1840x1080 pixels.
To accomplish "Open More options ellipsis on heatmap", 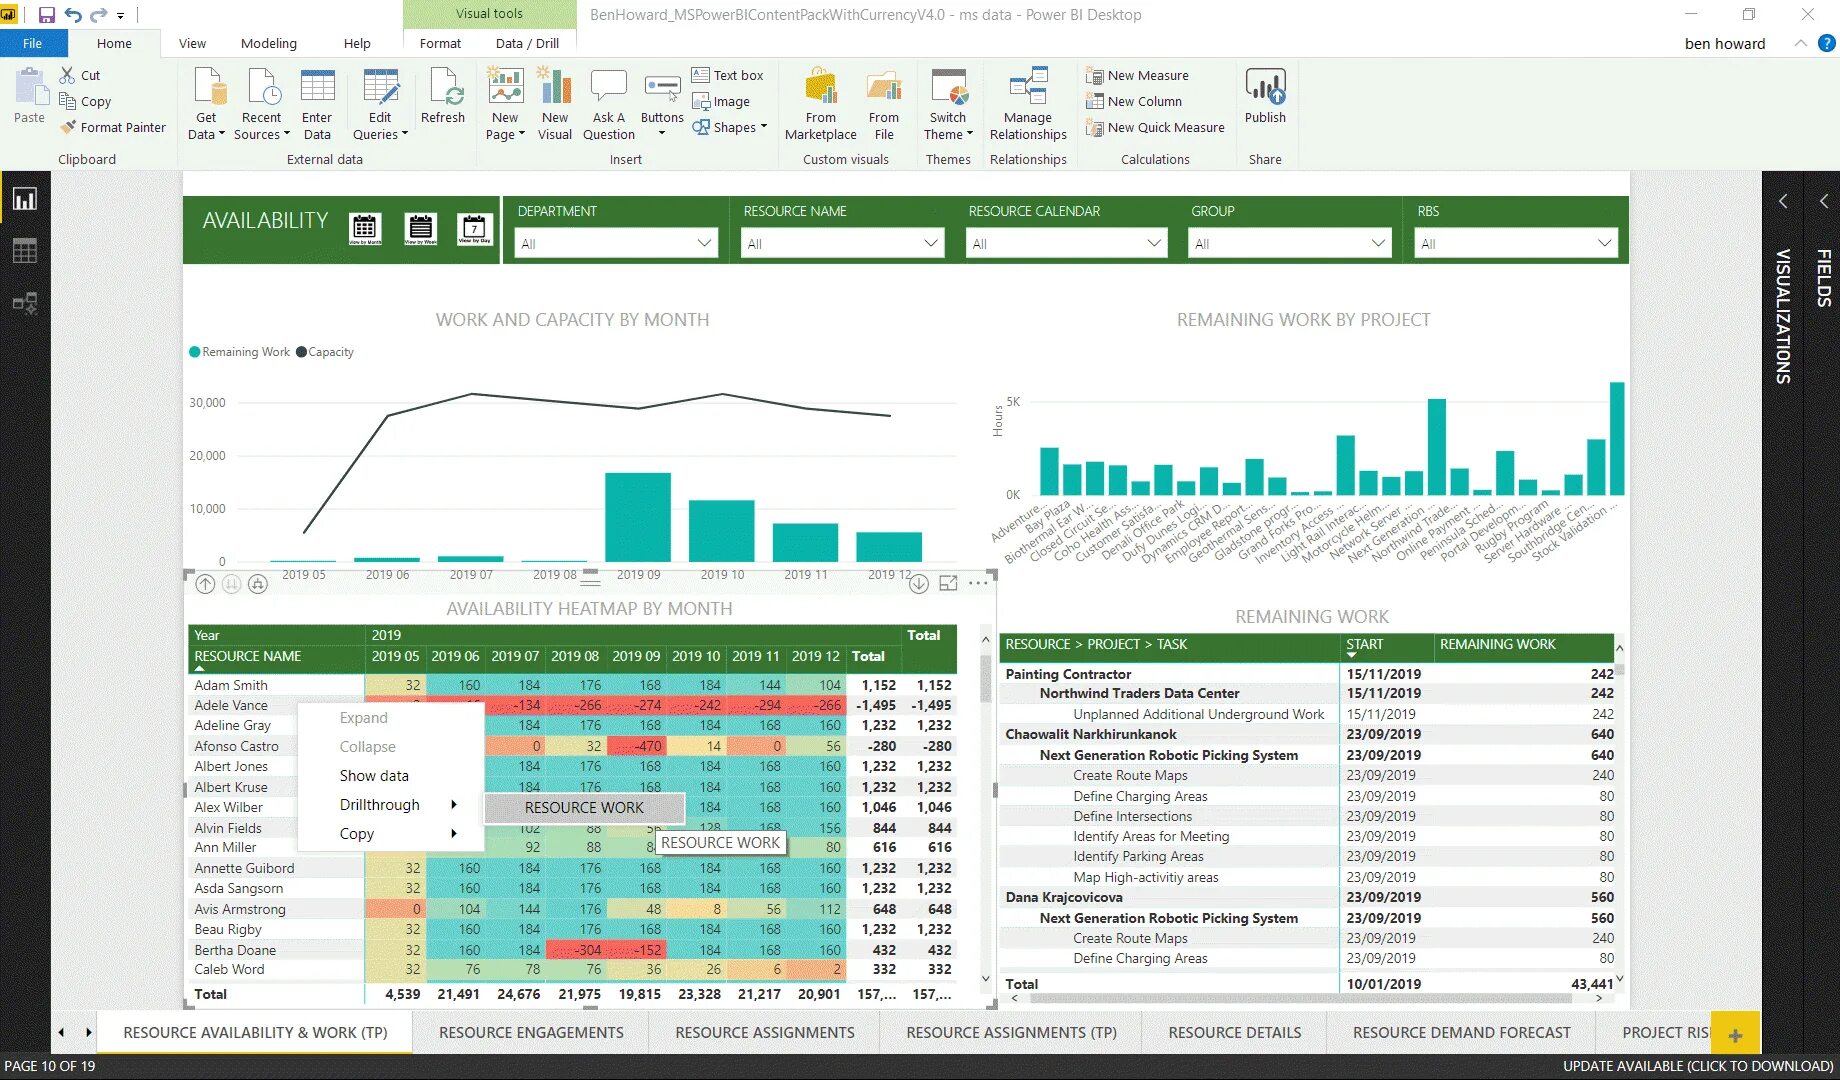I will (x=978, y=583).
